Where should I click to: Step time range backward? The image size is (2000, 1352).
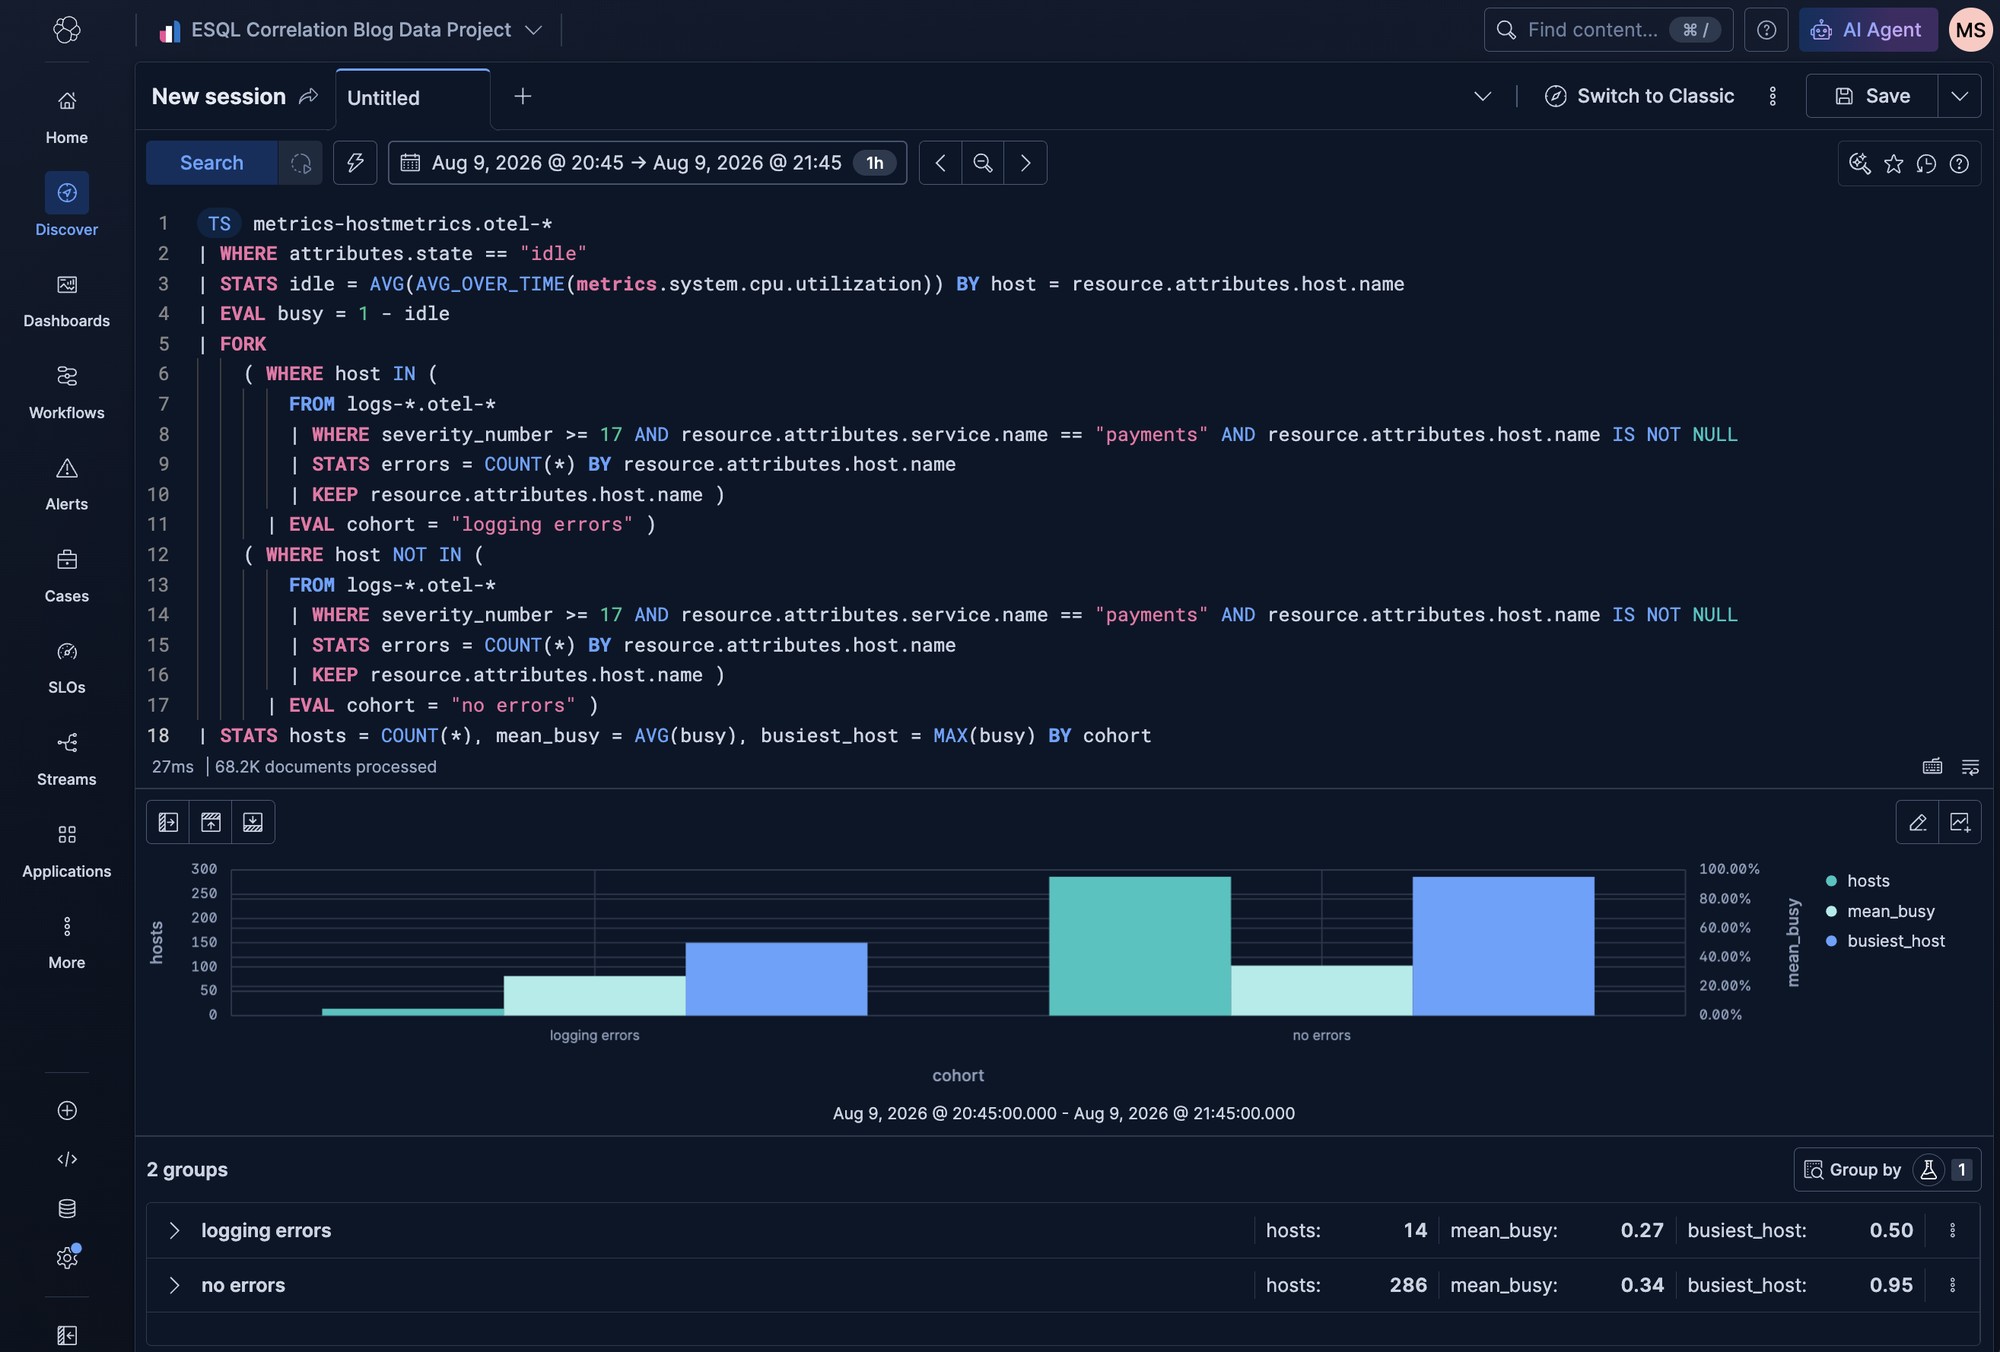940,163
